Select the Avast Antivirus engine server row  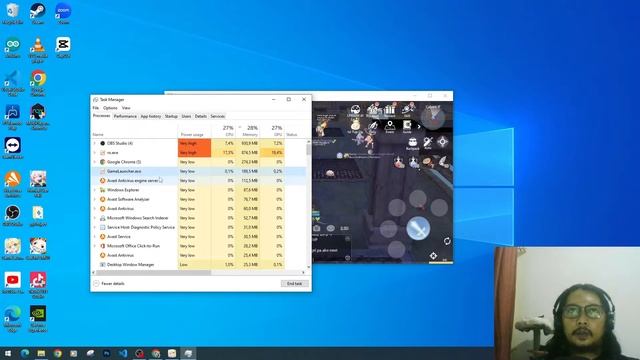click(199, 181)
